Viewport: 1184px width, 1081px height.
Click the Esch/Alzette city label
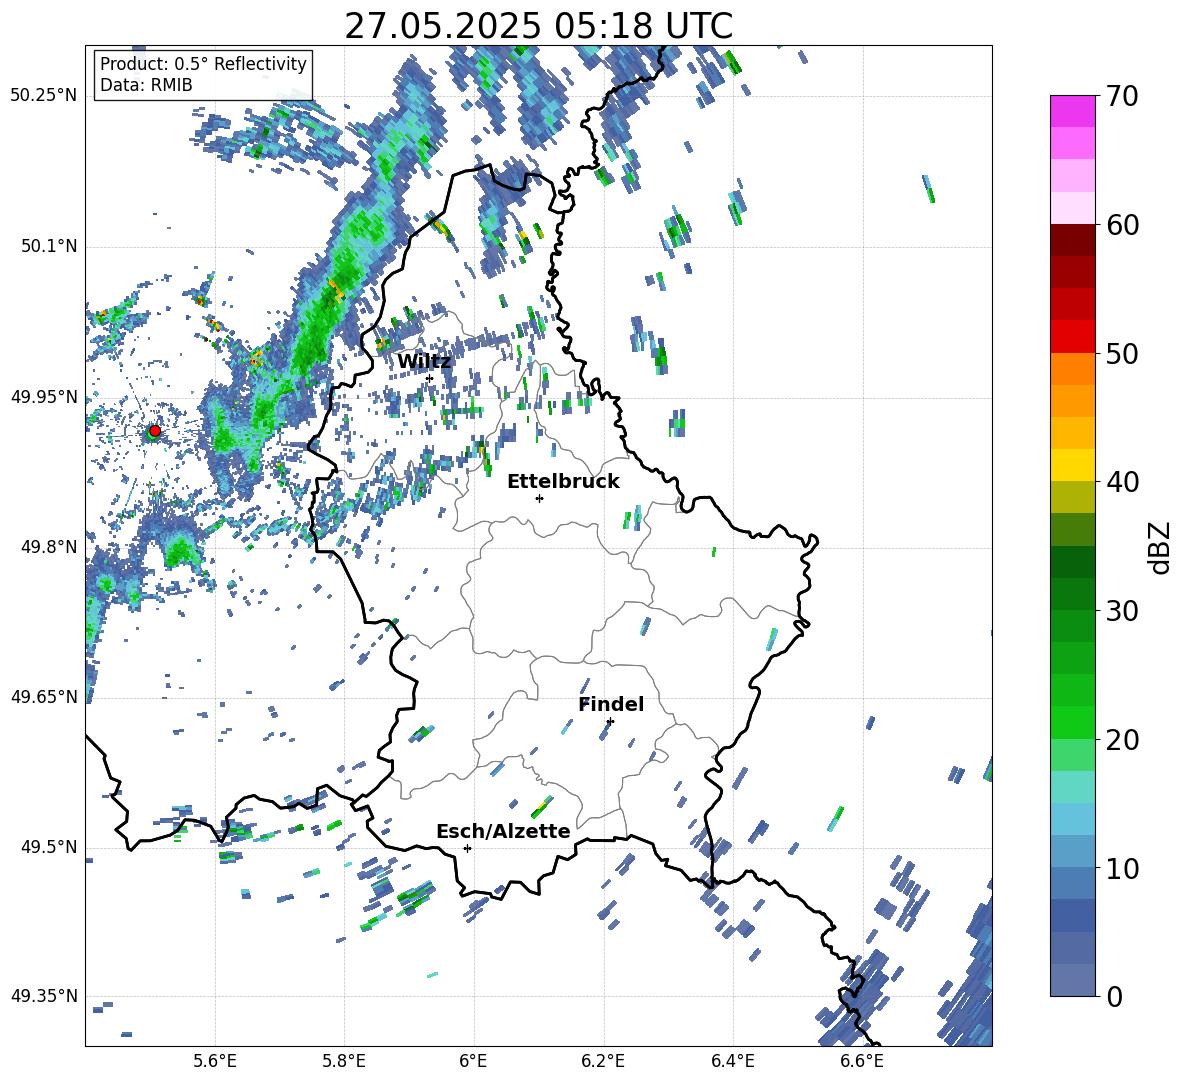(503, 831)
